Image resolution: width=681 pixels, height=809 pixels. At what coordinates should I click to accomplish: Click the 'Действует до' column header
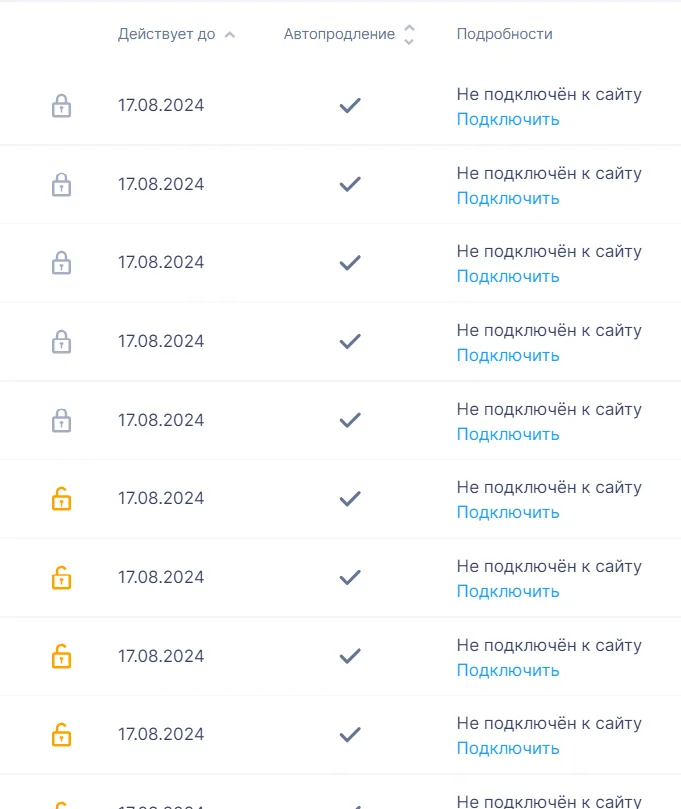(x=167, y=34)
